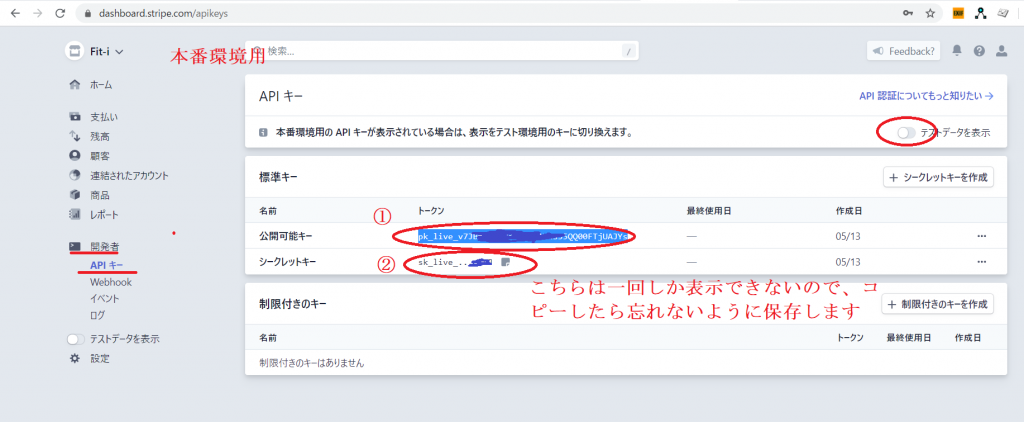Focus the 検索 search field
Viewport: 1024px width, 422px height.
[441, 51]
